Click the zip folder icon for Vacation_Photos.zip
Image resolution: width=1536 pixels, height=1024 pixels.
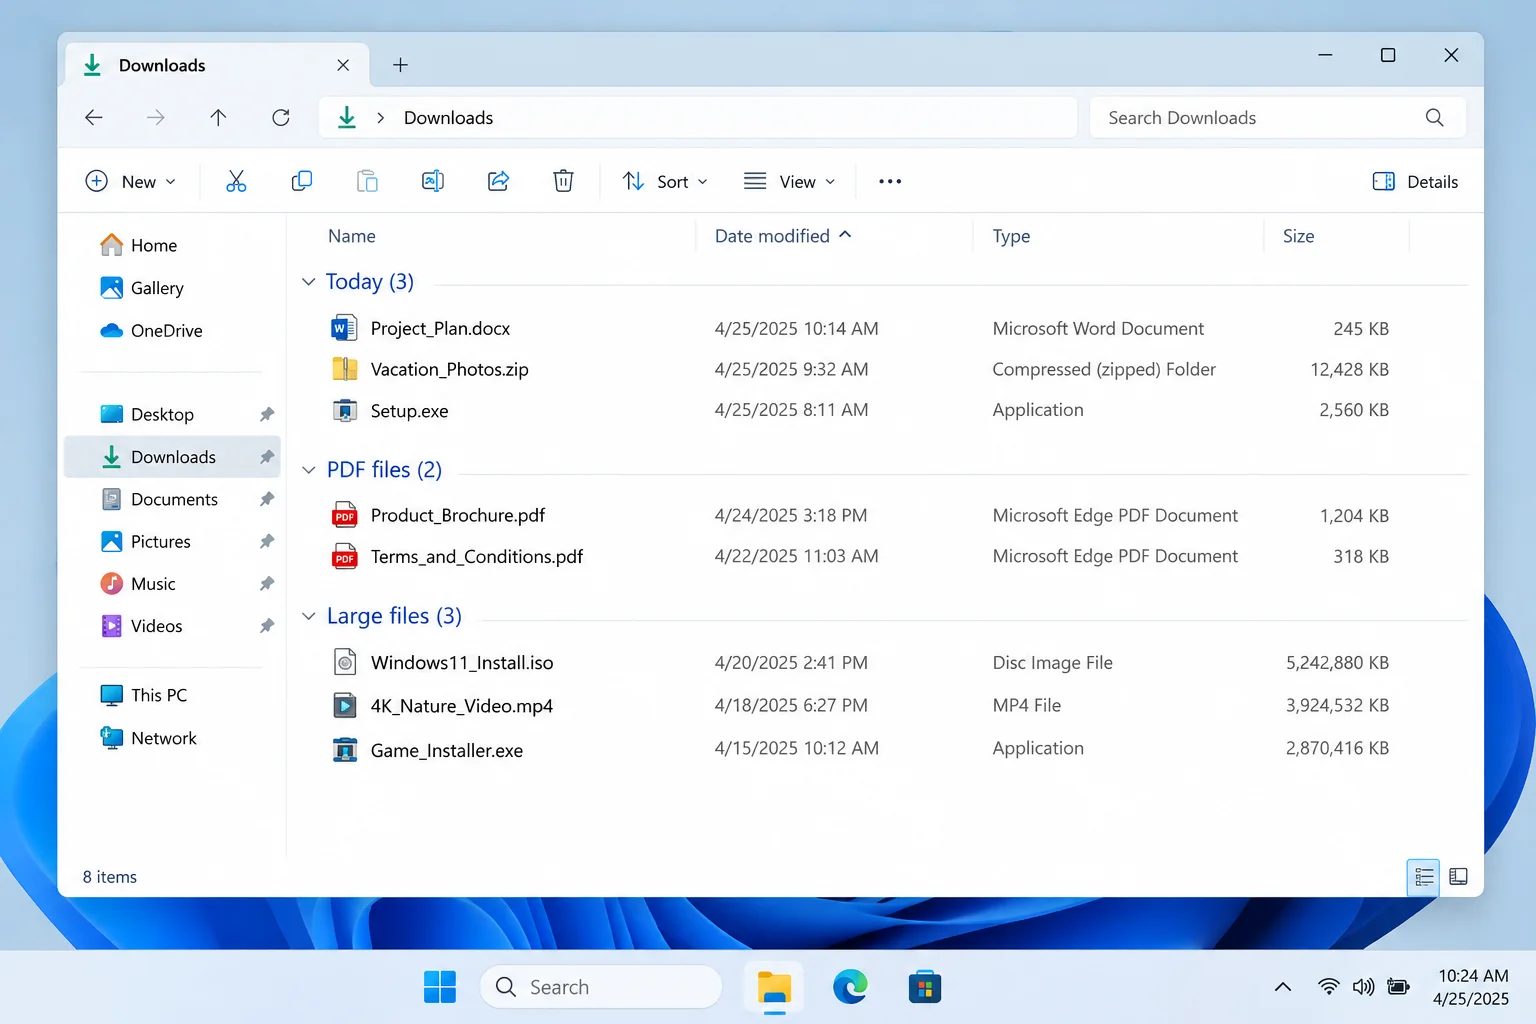[344, 369]
